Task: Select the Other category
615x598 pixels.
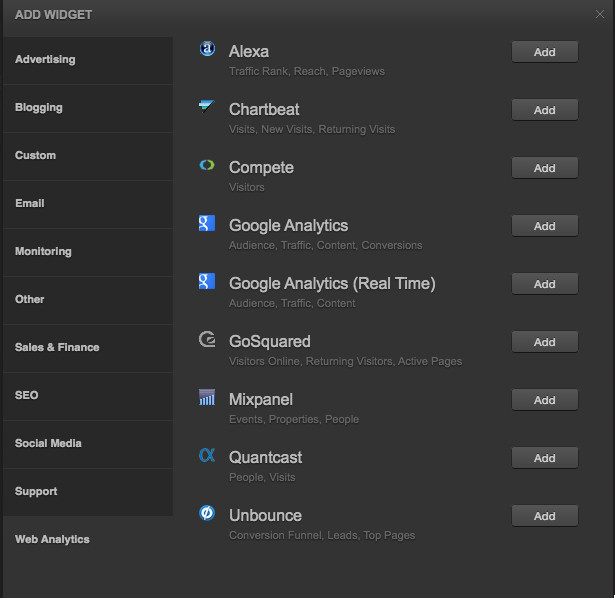Action: (88, 300)
